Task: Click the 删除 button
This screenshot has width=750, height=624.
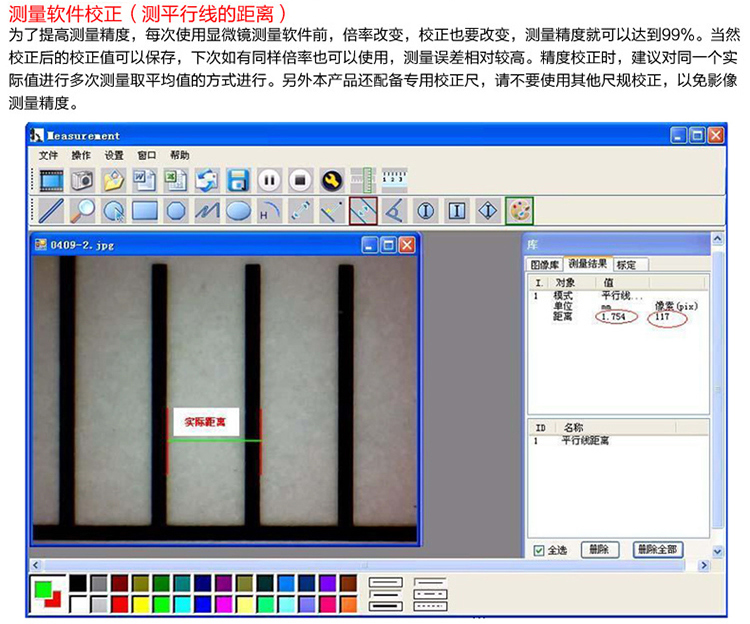Action: [598, 550]
